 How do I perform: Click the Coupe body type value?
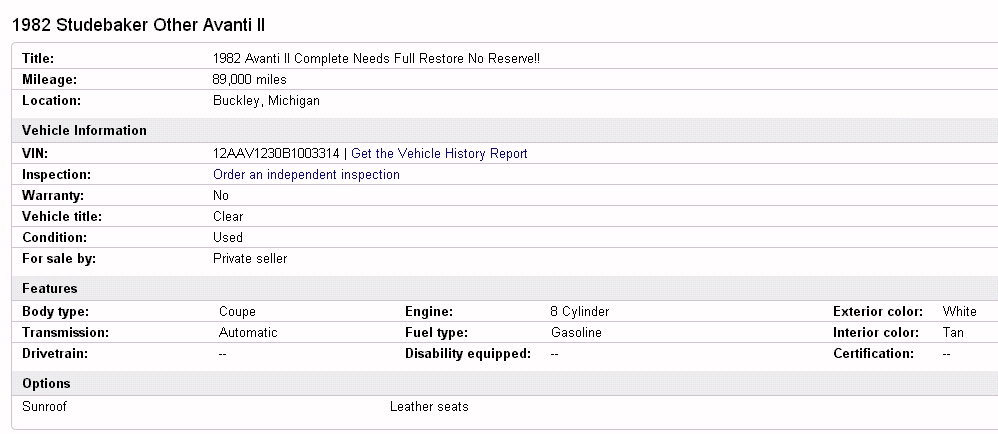click(236, 312)
